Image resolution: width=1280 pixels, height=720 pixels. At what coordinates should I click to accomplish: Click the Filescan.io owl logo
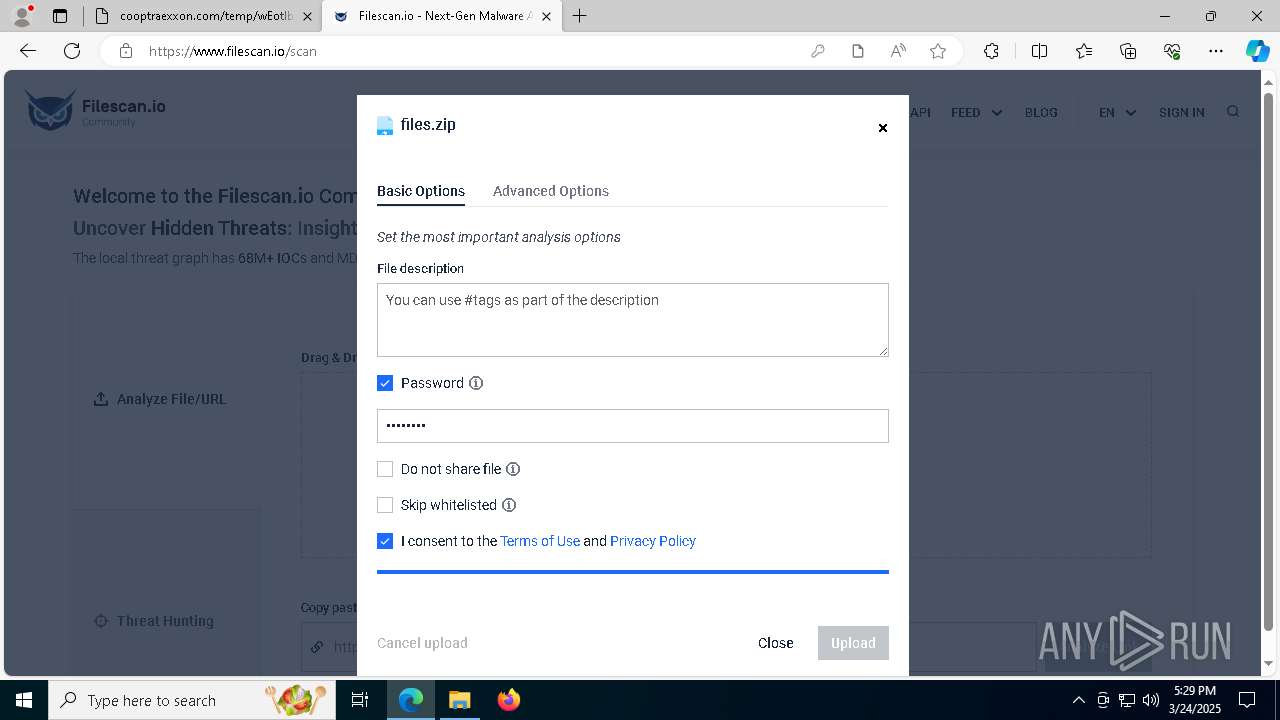(x=50, y=110)
